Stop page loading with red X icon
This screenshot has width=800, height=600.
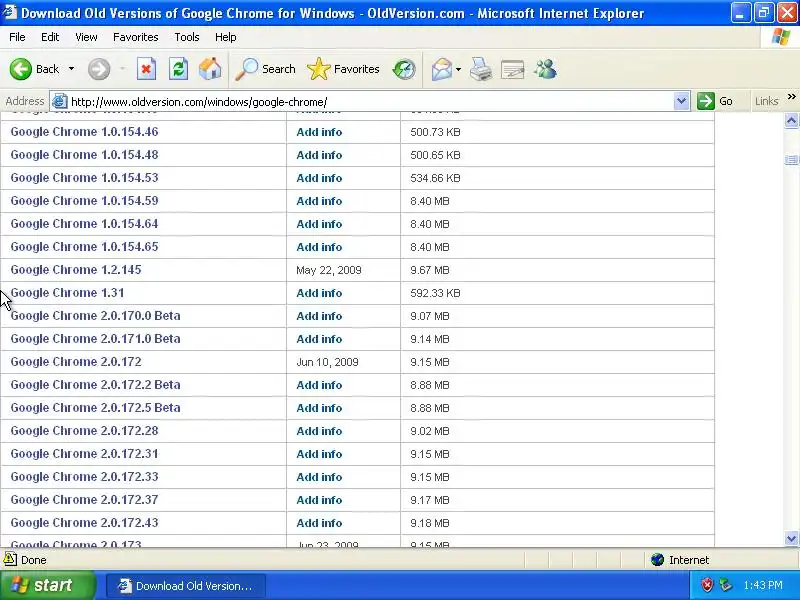point(146,69)
